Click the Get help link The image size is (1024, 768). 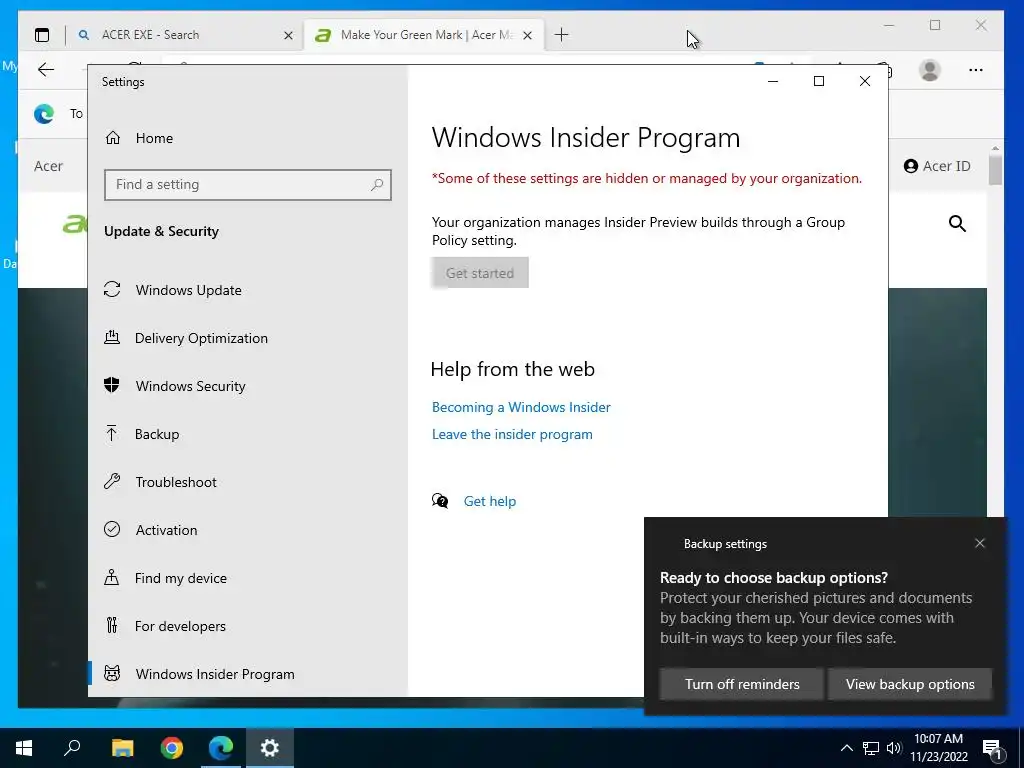490,501
